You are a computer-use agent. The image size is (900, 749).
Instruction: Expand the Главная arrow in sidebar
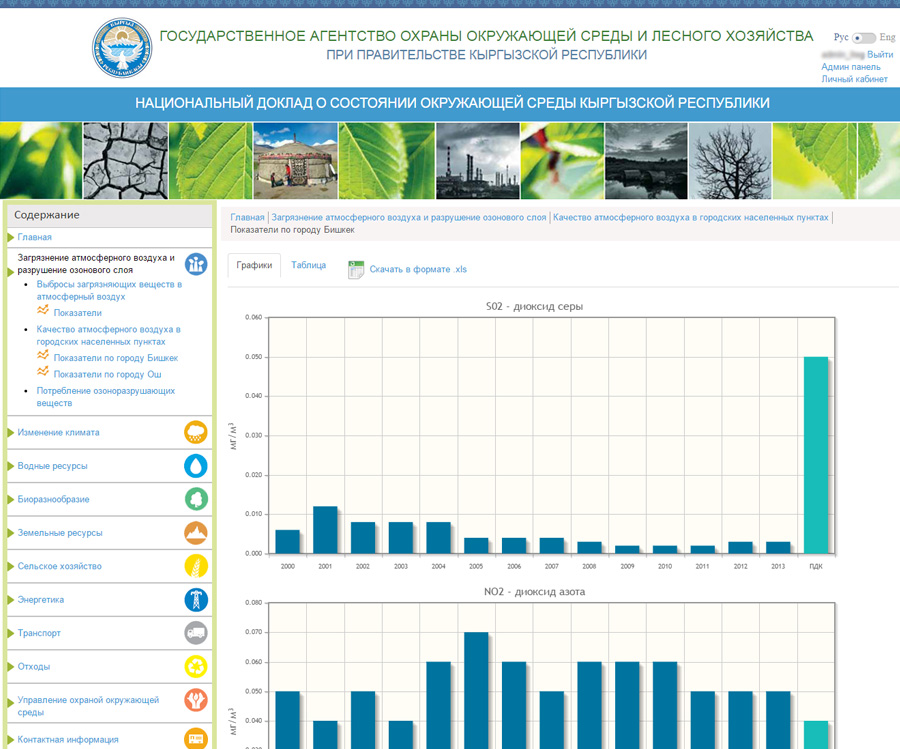click(10, 237)
